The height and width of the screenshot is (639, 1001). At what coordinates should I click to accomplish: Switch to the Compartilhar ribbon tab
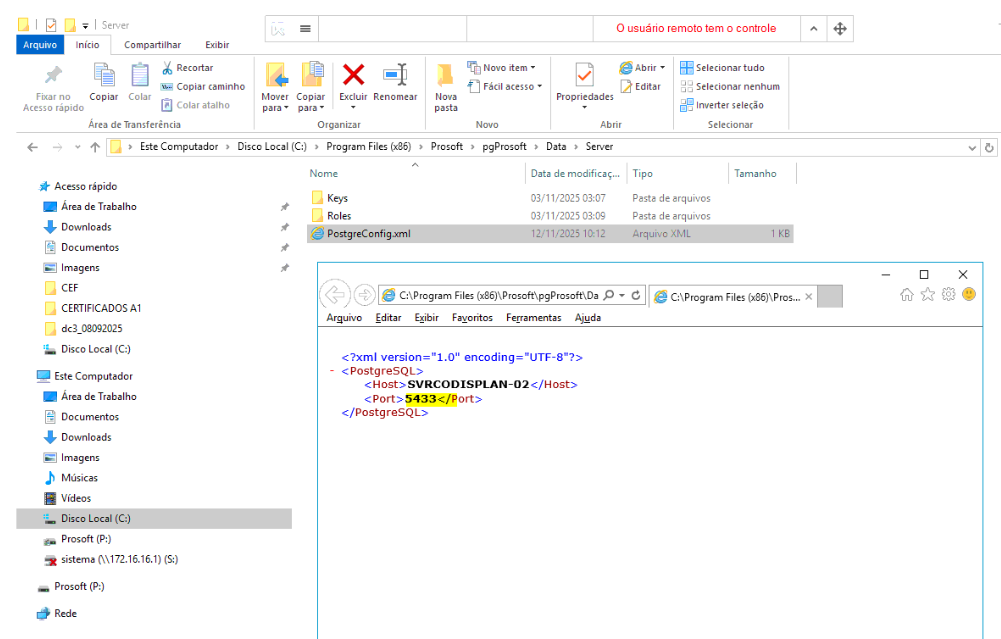click(152, 45)
